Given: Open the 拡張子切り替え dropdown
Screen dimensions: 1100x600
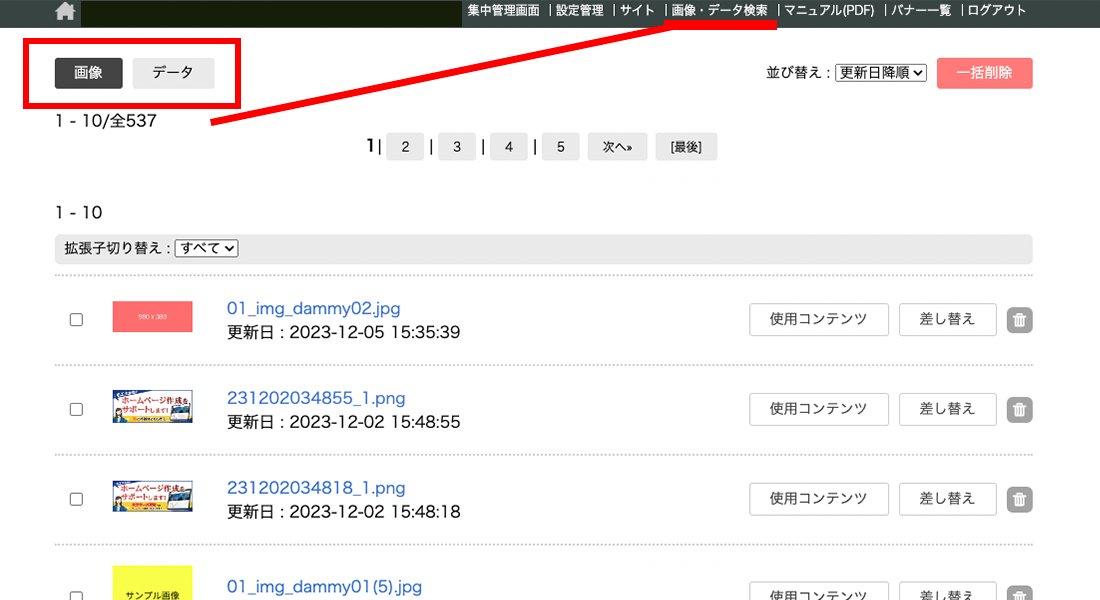Looking at the screenshot, I should (206, 248).
